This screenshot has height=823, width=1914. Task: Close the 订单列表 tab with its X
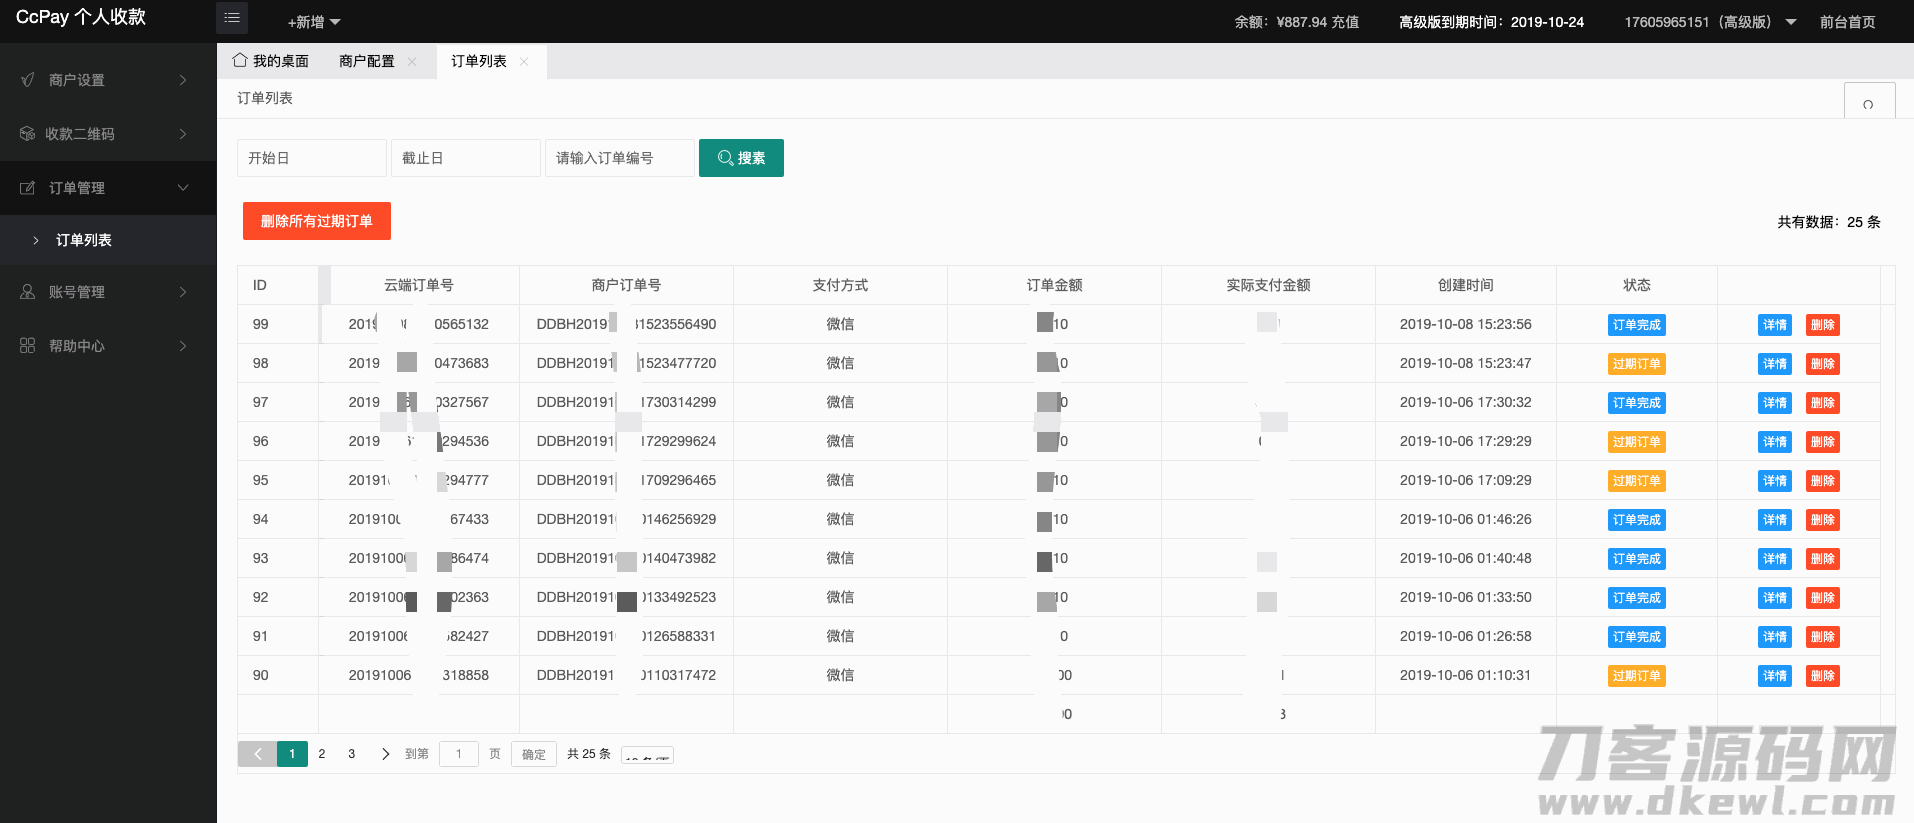[524, 62]
